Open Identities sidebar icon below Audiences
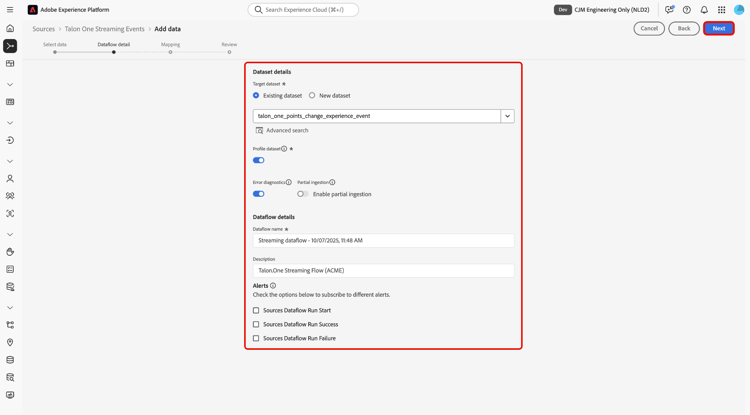The width and height of the screenshot is (750, 415). pos(10,214)
